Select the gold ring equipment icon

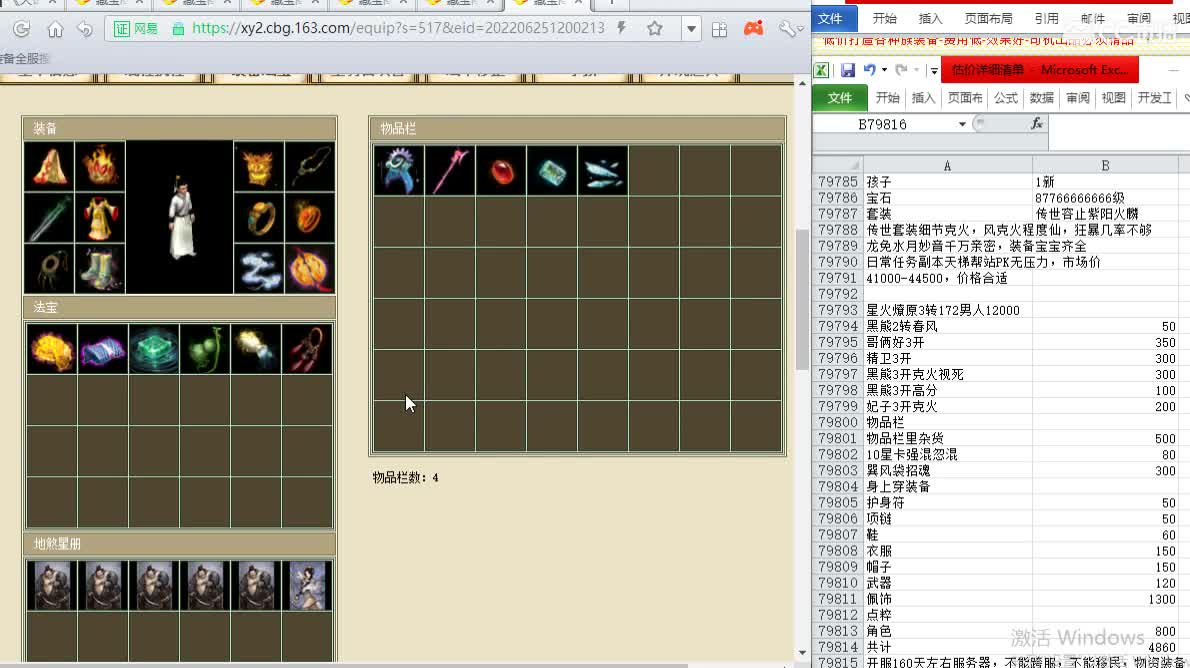pos(259,218)
